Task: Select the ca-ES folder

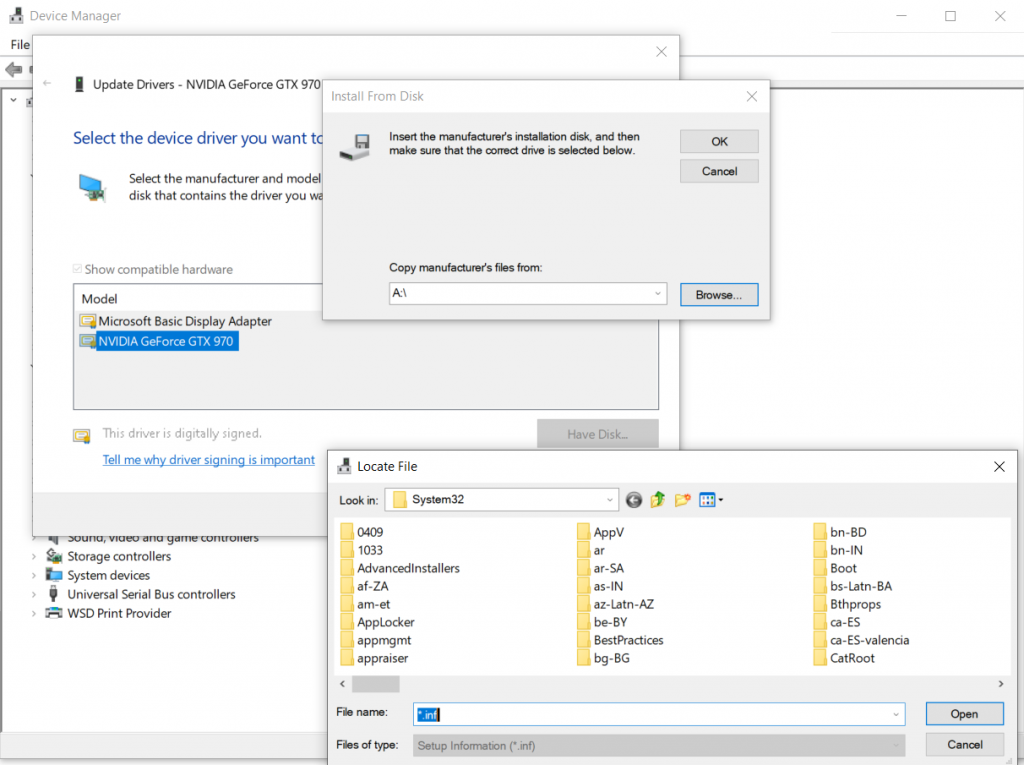Action: click(837, 622)
